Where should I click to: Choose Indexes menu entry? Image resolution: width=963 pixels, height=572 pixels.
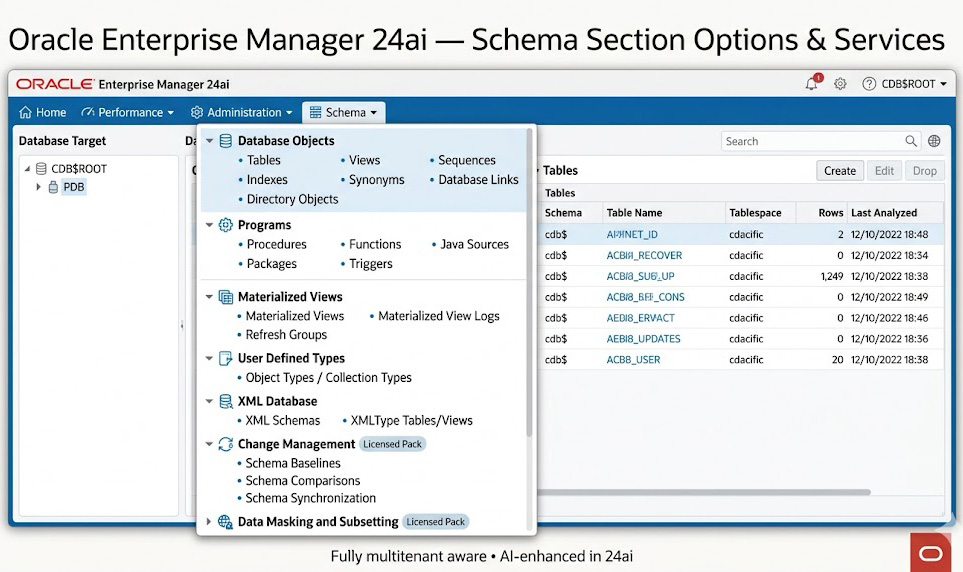[267, 180]
